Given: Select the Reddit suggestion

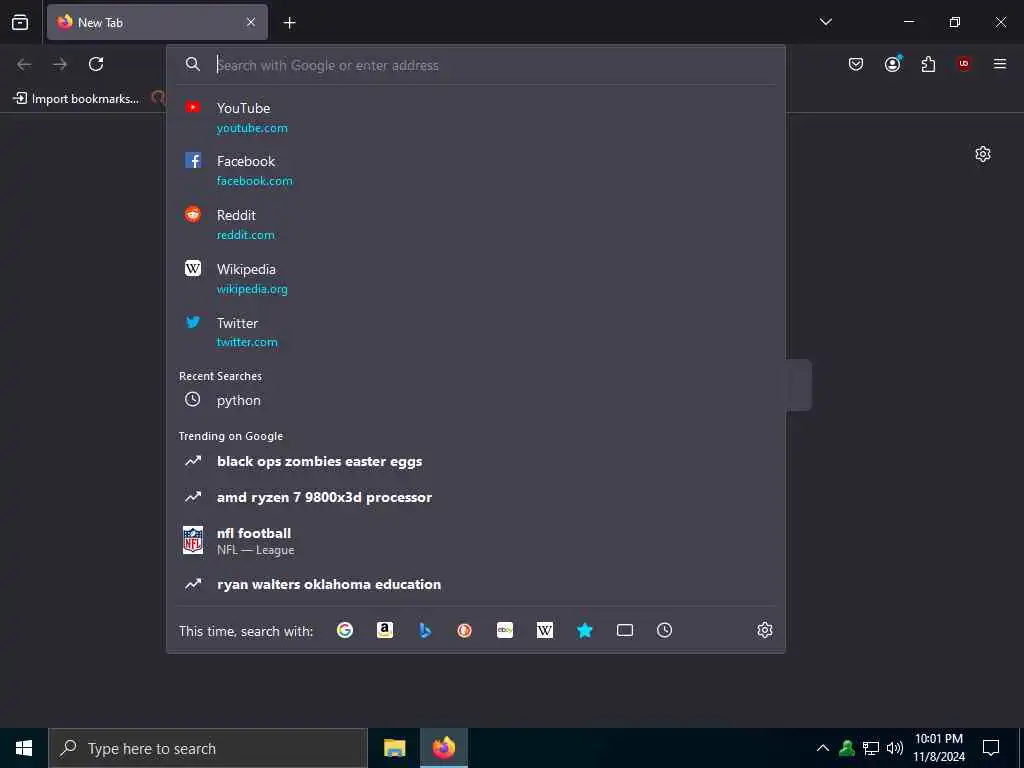Looking at the screenshot, I should [475, 224].
